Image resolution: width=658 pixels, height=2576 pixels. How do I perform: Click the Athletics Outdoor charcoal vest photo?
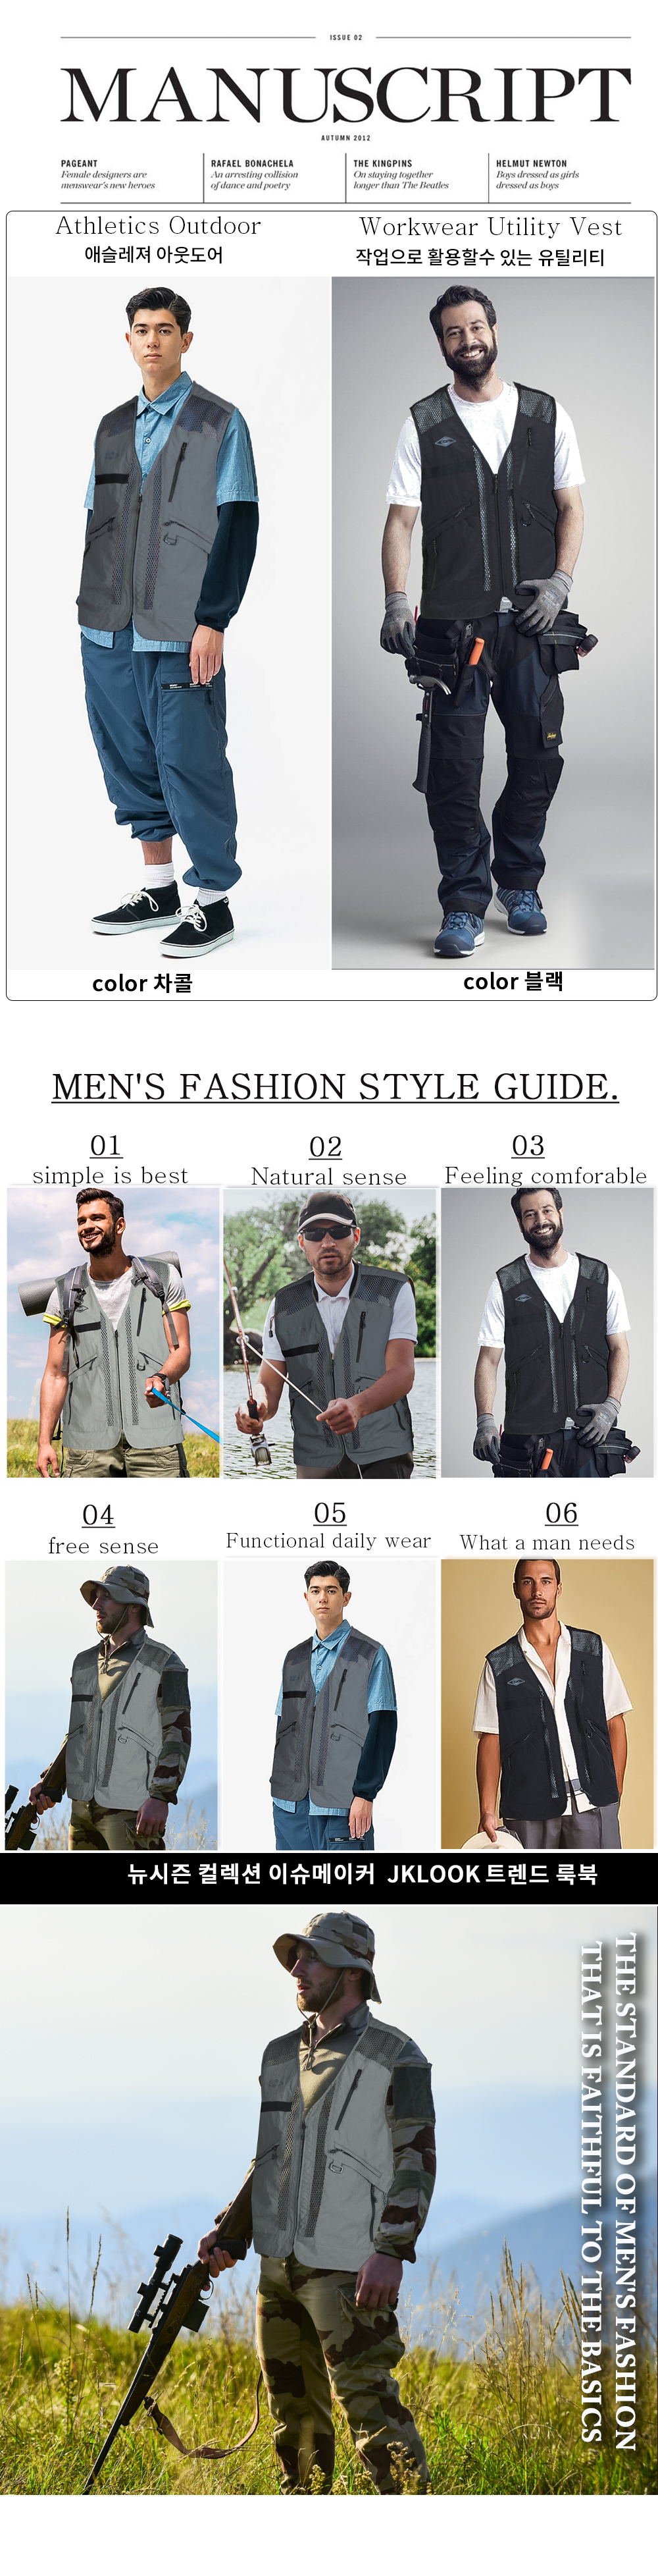click(x=169, y=622)
